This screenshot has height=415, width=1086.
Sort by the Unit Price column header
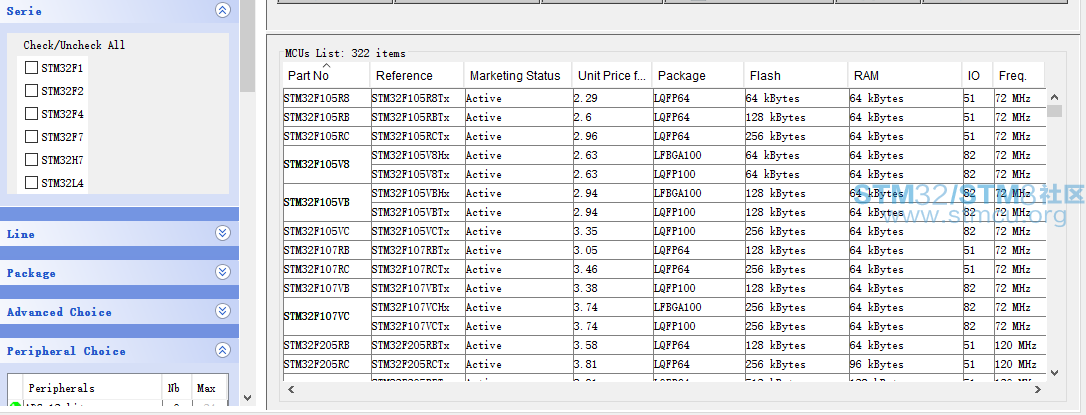612,75
